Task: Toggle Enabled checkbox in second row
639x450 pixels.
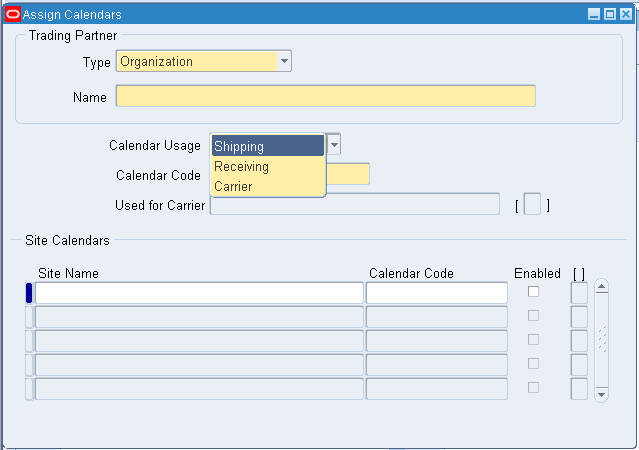Action: click(x=533, y=316)
